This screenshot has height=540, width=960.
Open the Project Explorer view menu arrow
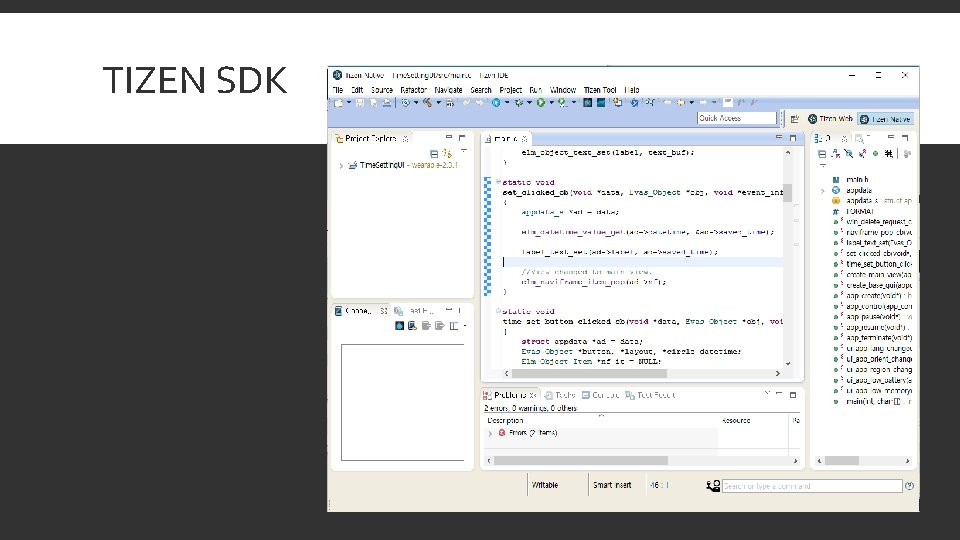464,151
